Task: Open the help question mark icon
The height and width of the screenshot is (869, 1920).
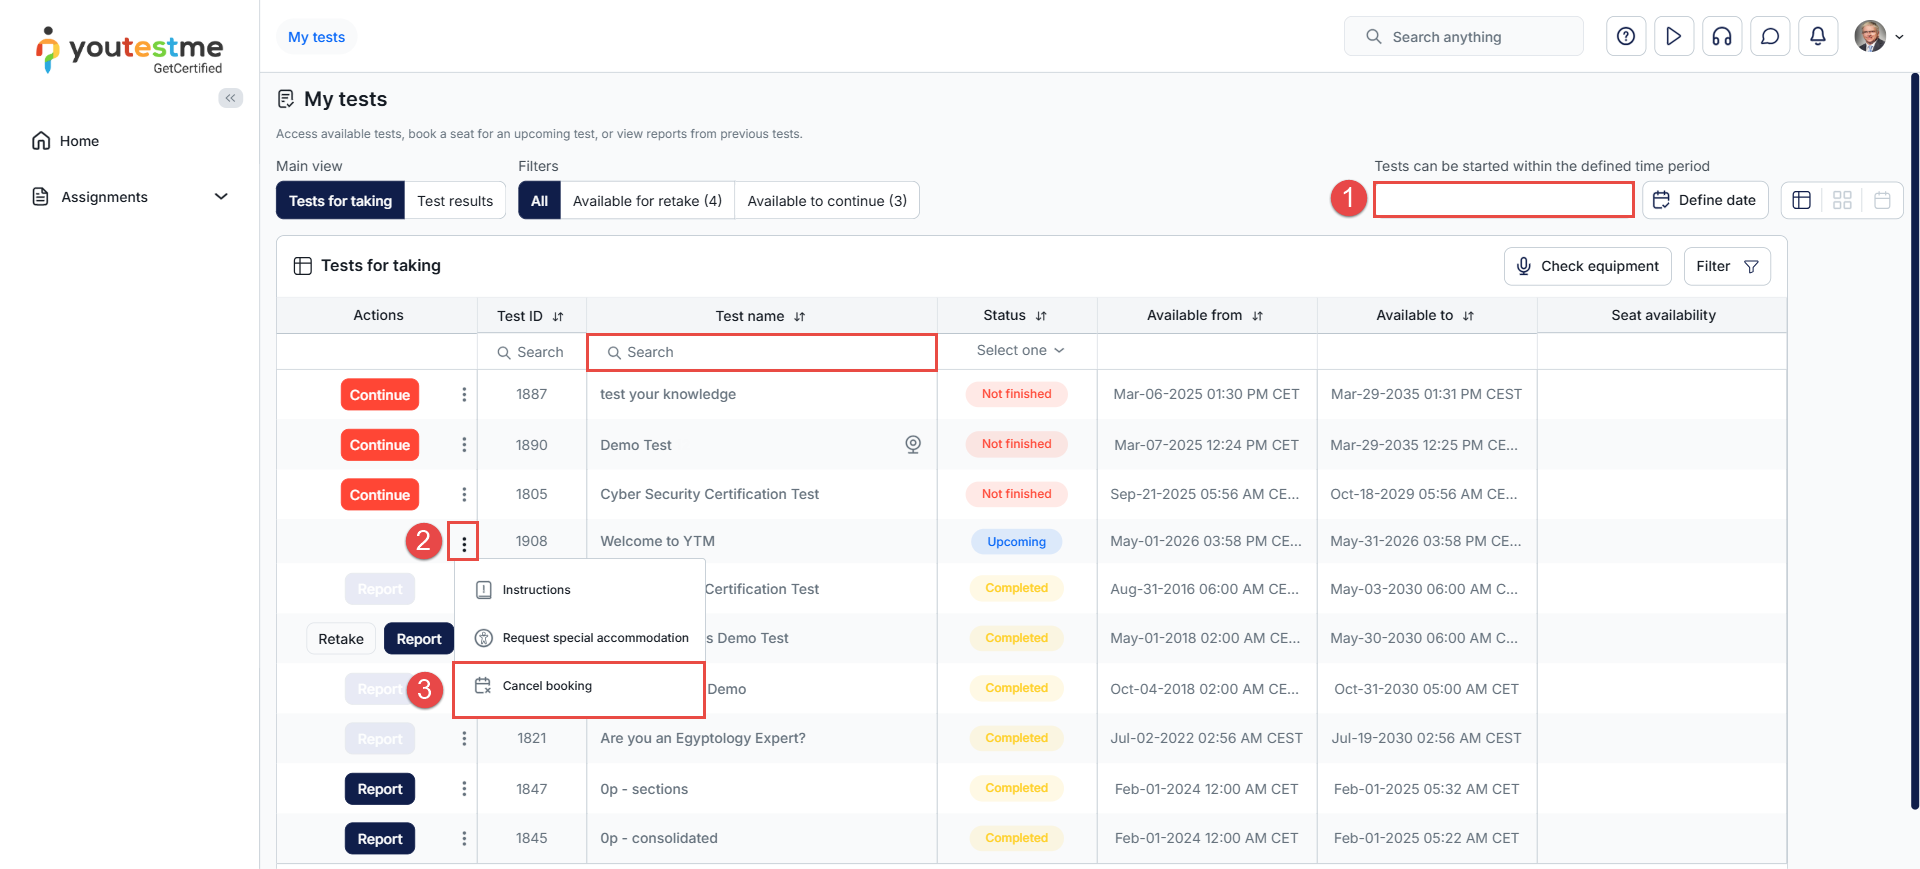Action: coord(1626,37)
